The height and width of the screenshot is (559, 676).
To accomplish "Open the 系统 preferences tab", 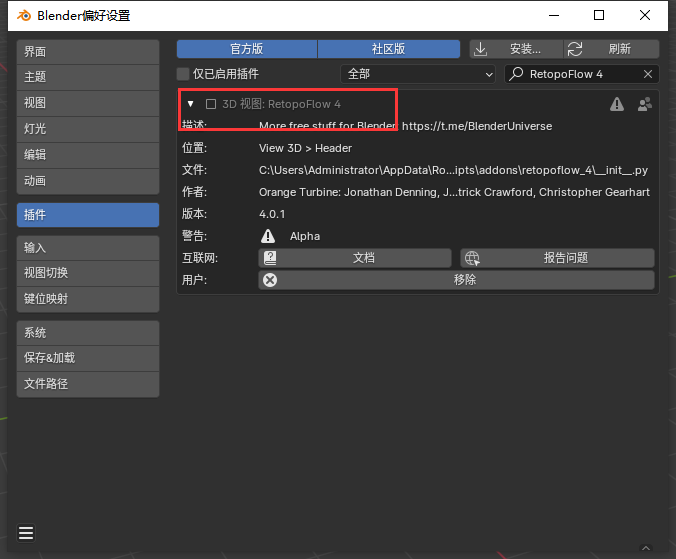I will (88, 333).
